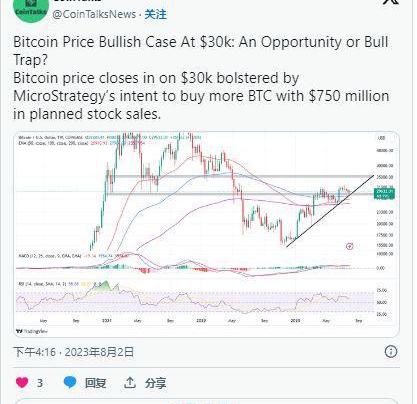Click the purple circle marker on chart
This screenshot has height=404, width=417.
(349, 246)
